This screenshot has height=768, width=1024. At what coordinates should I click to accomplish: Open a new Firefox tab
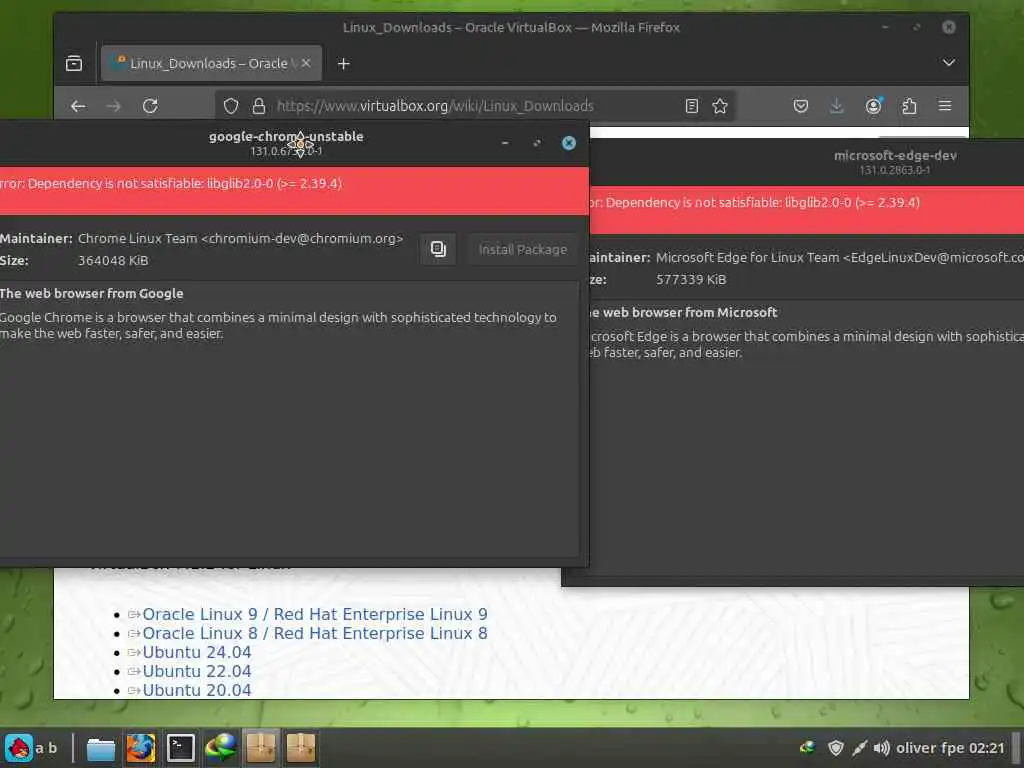tap(344, 63)
